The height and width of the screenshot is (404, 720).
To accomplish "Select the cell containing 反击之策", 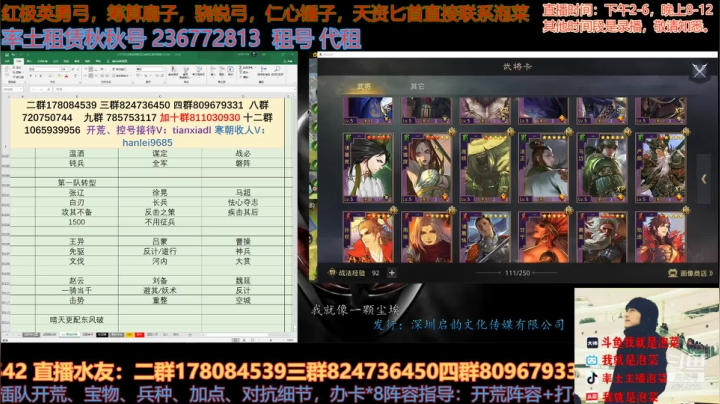I will 160,212.
